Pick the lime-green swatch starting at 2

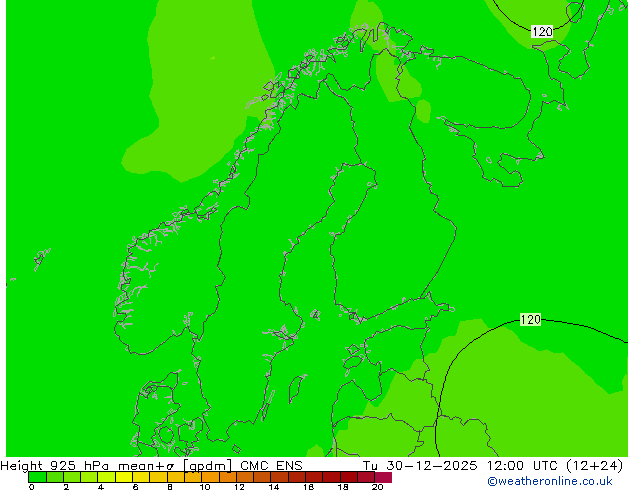tap(72, 477)
